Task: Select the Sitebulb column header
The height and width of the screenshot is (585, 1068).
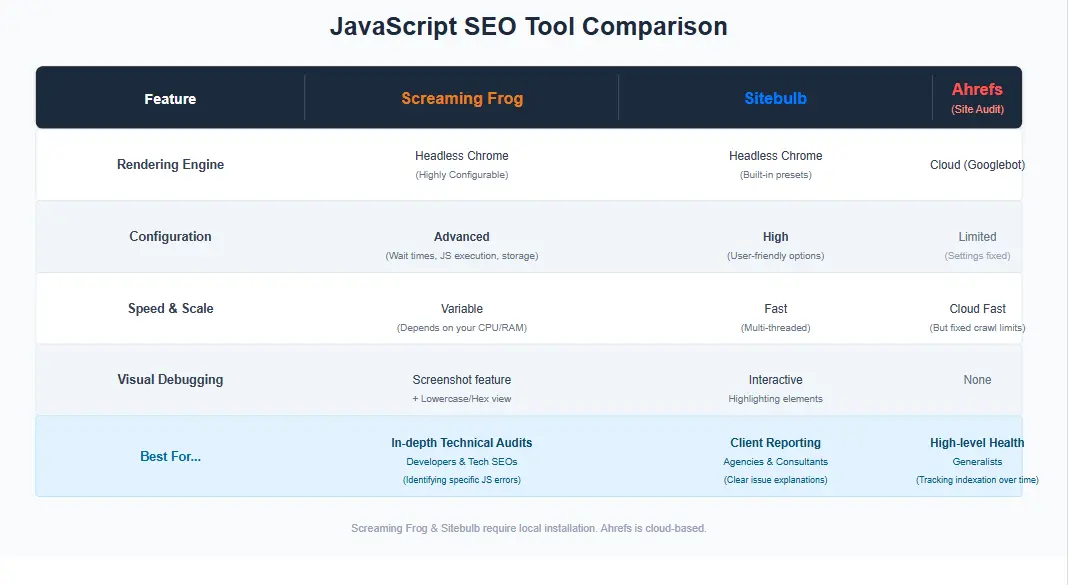Action: [x=775, y=98]
